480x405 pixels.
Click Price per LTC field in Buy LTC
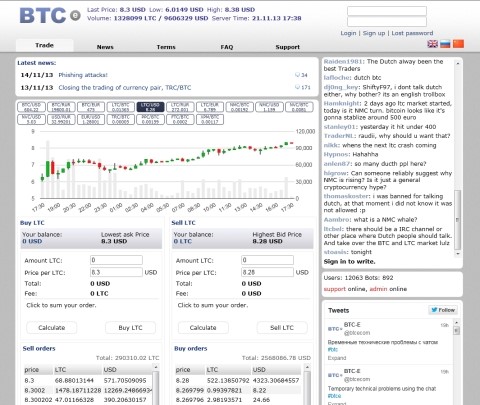(x=116, y=272)
